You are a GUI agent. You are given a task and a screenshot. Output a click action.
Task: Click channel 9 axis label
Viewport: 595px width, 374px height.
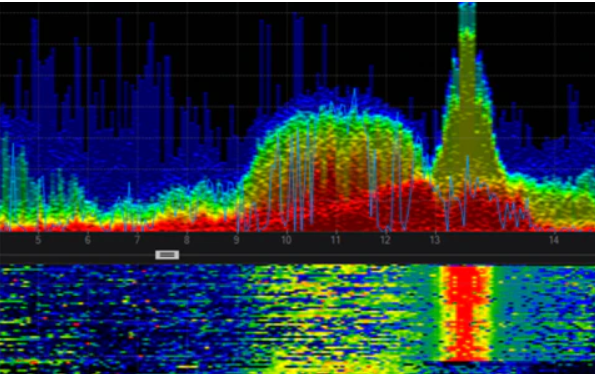(236, 240)
